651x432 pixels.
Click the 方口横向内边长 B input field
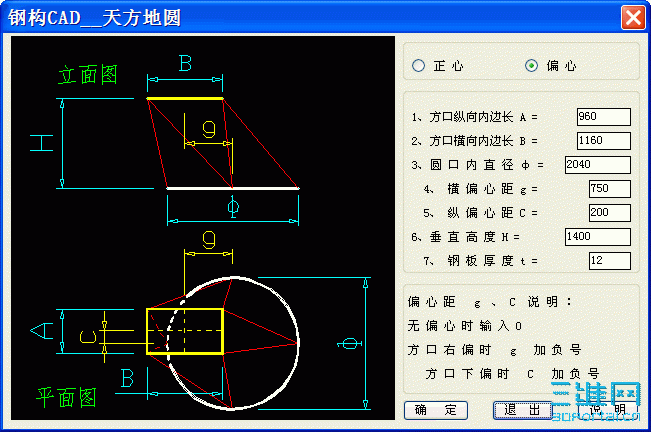(604, 141)
